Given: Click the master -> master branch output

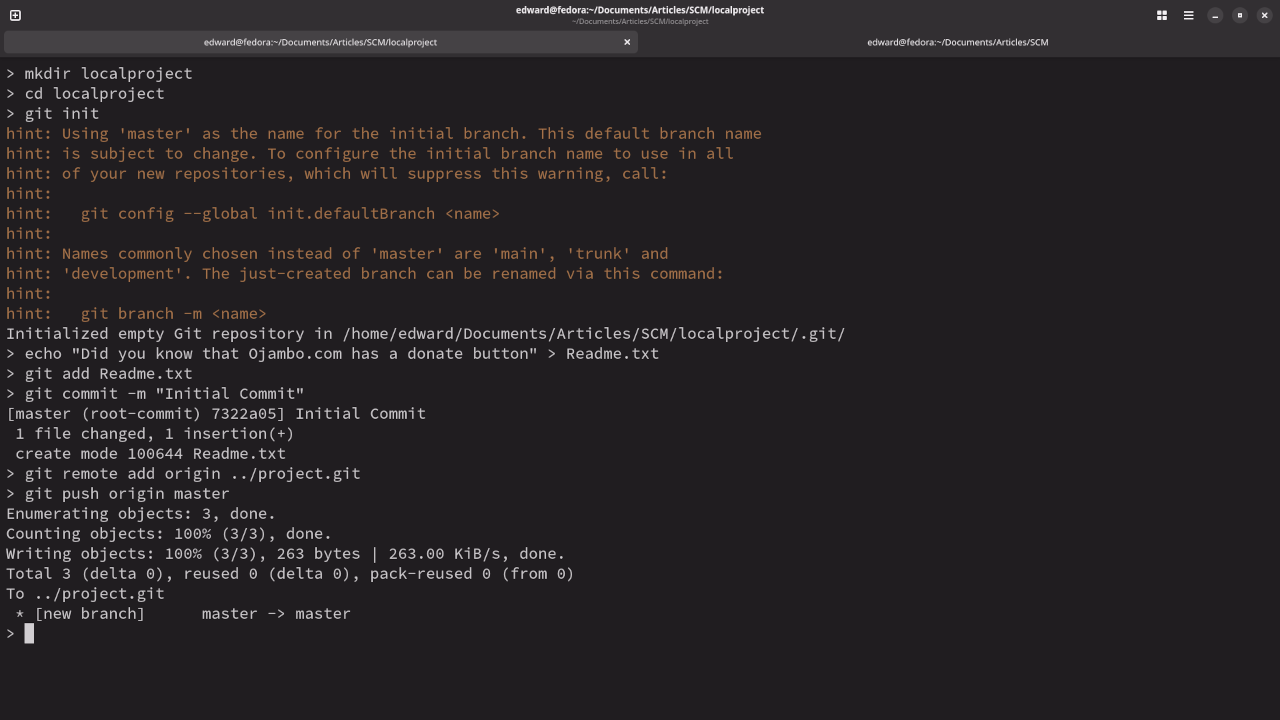Looking at the screenshot, I should (275, 613).
